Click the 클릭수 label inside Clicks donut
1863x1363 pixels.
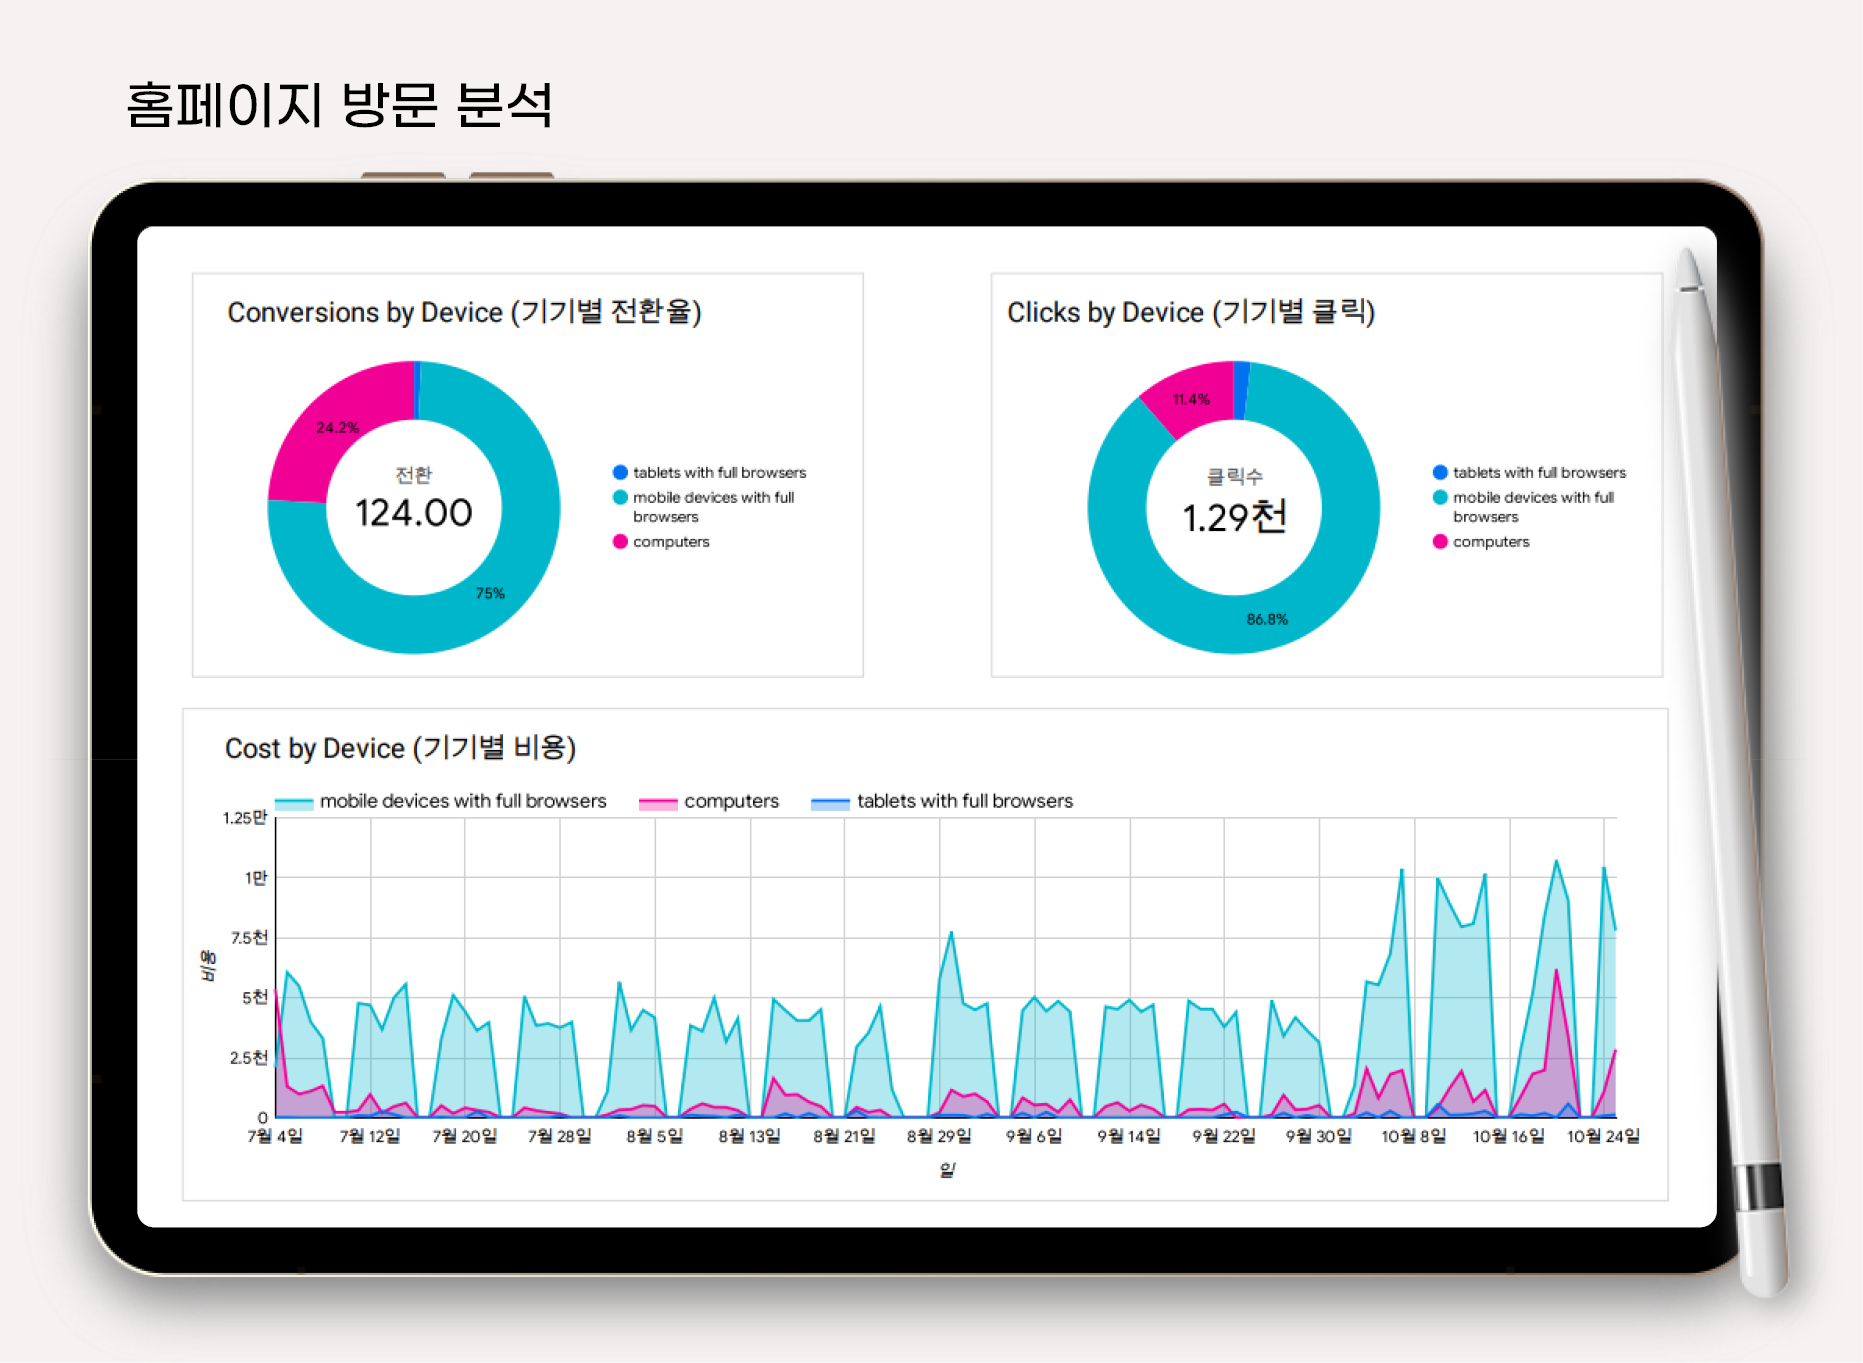1235,477
